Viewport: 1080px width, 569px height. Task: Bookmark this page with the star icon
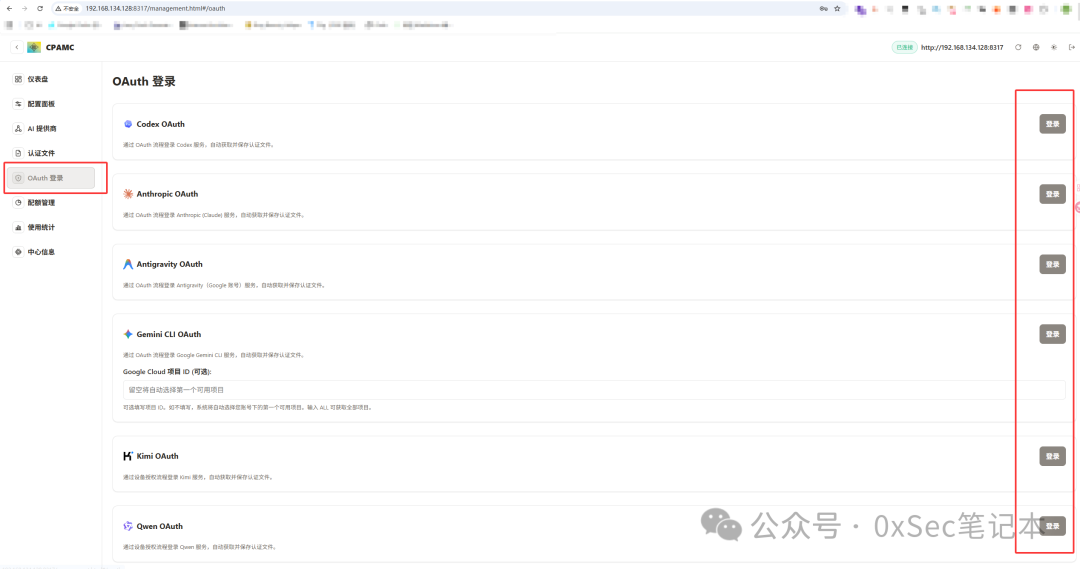838,8
